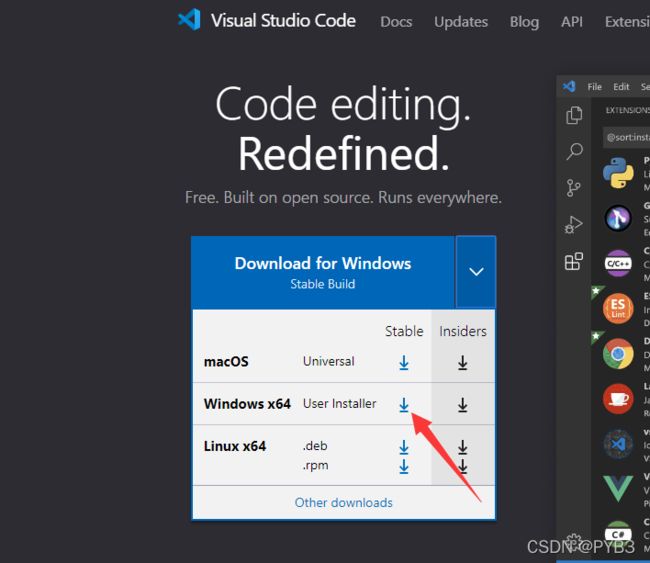Image resolution: width=650 pixels, height=563 pixels.
Task: Click the @sort:installs extensions search field
Action: click(626, 137)
